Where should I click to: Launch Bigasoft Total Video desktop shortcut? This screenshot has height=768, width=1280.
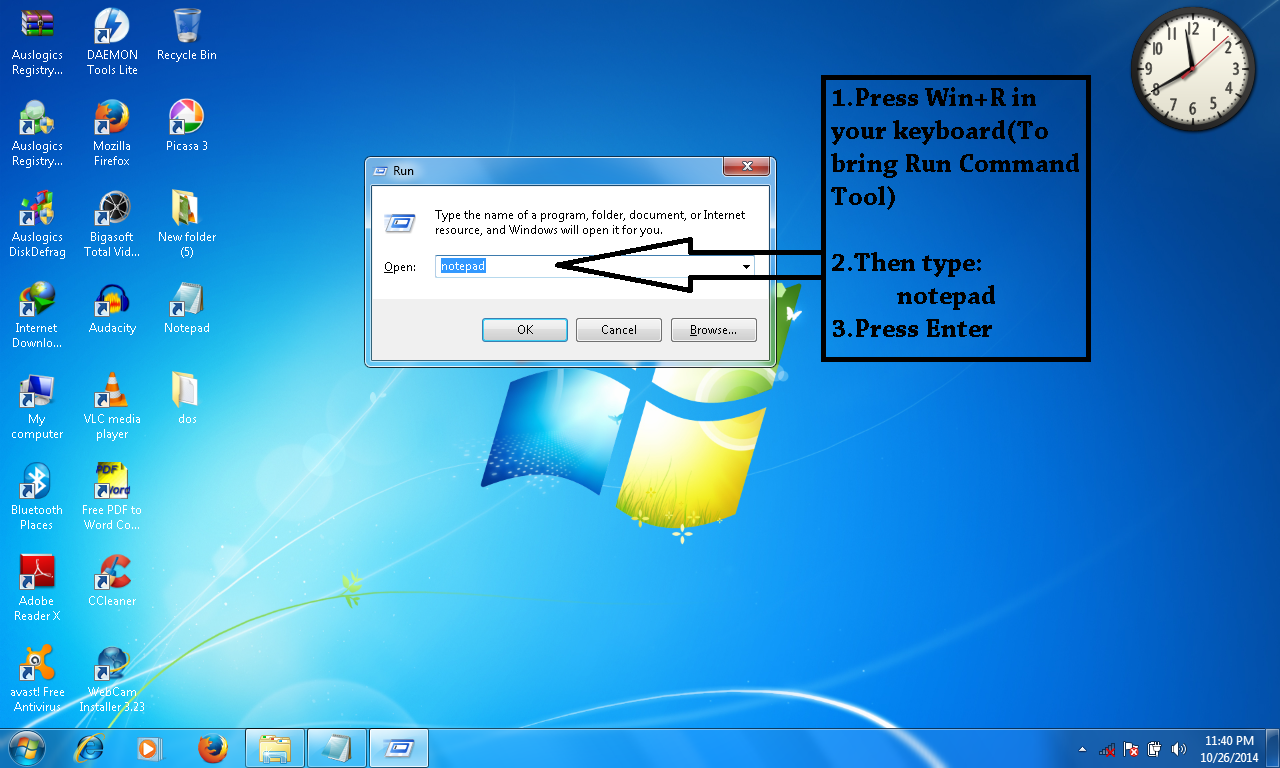(x=112, y=224)
